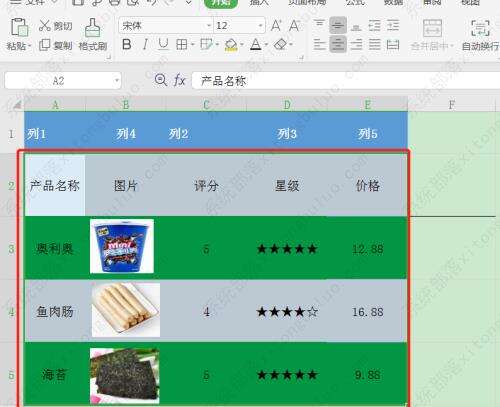The image size is (500, 407).
Task: Align text right
Action: pyautogui.click(x=356, y=44)
